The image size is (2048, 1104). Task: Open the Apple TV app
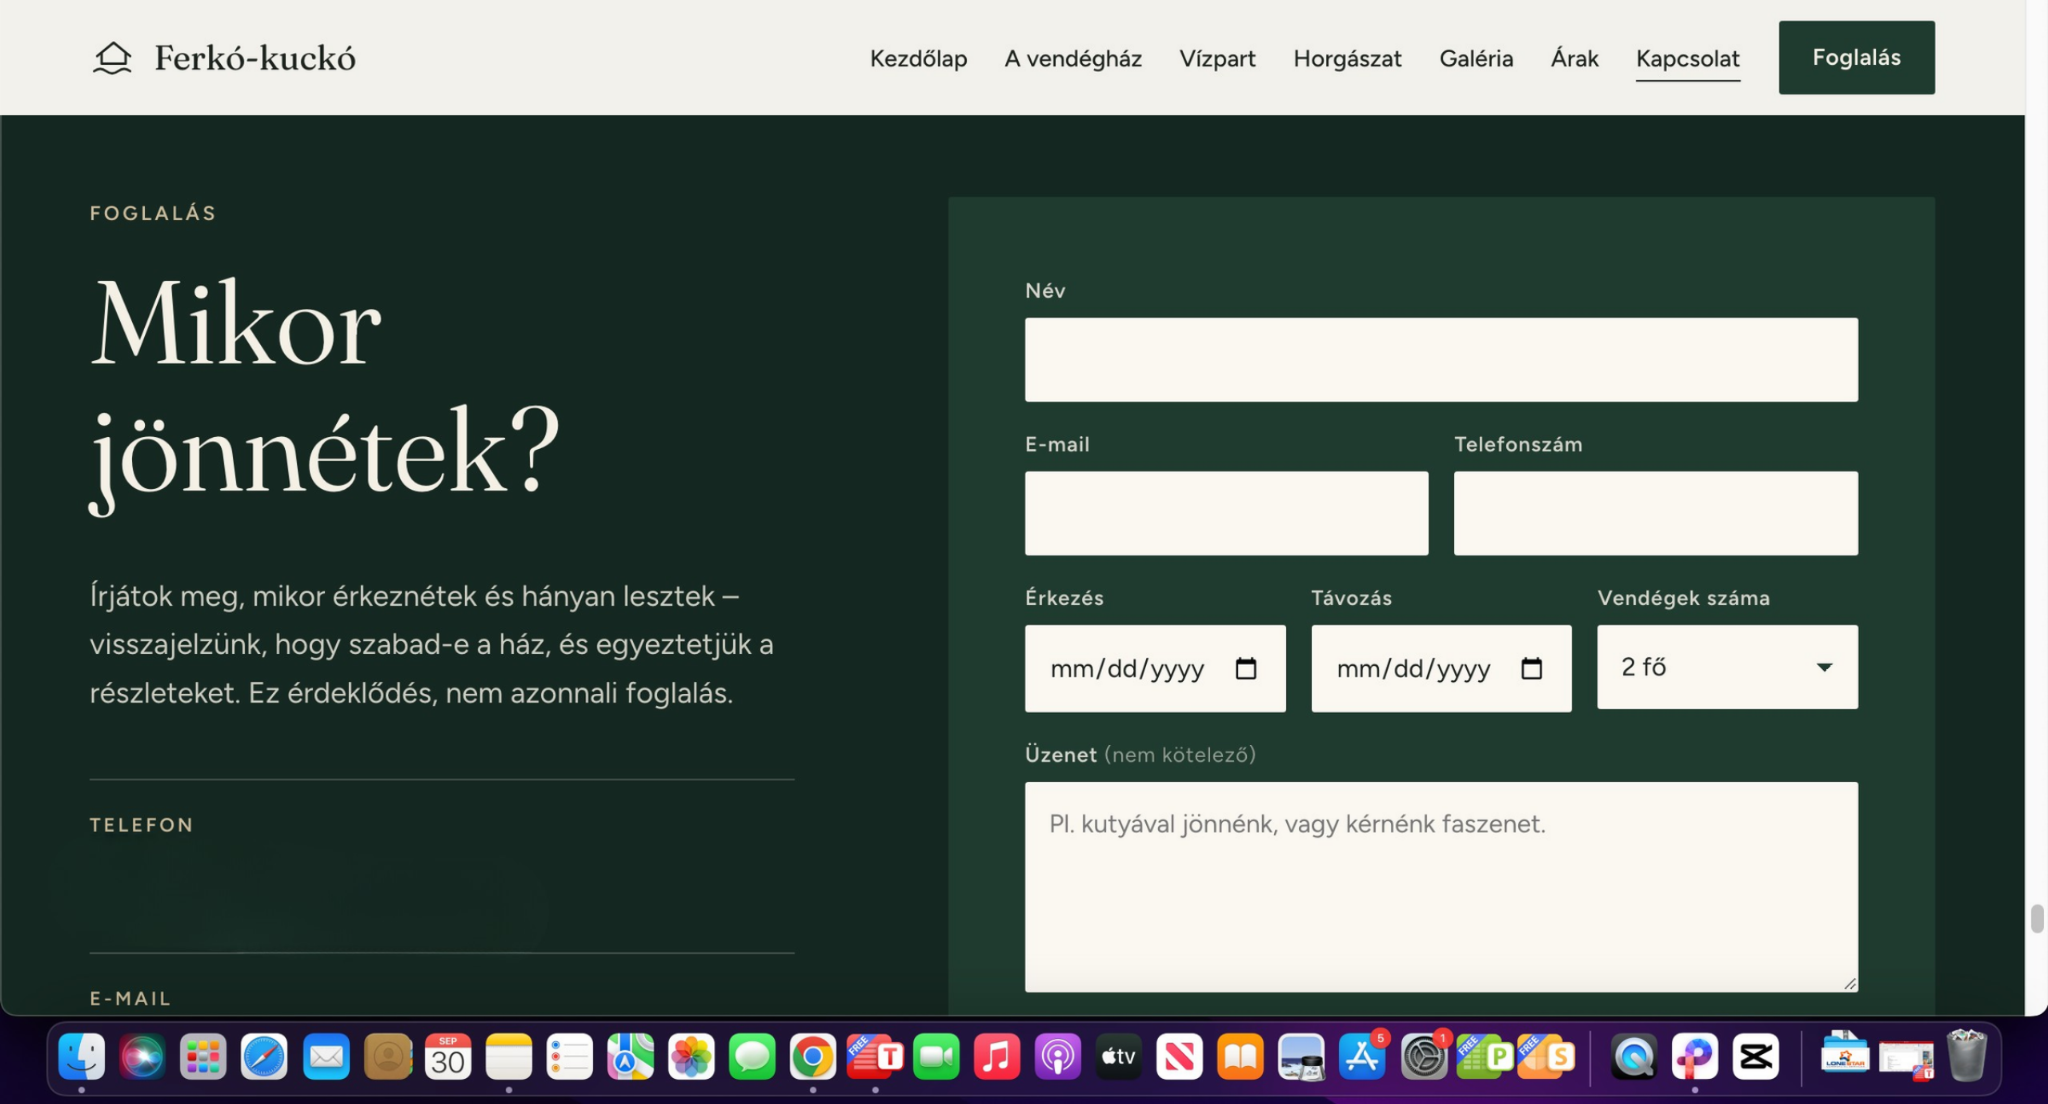click(1118, 1056)
